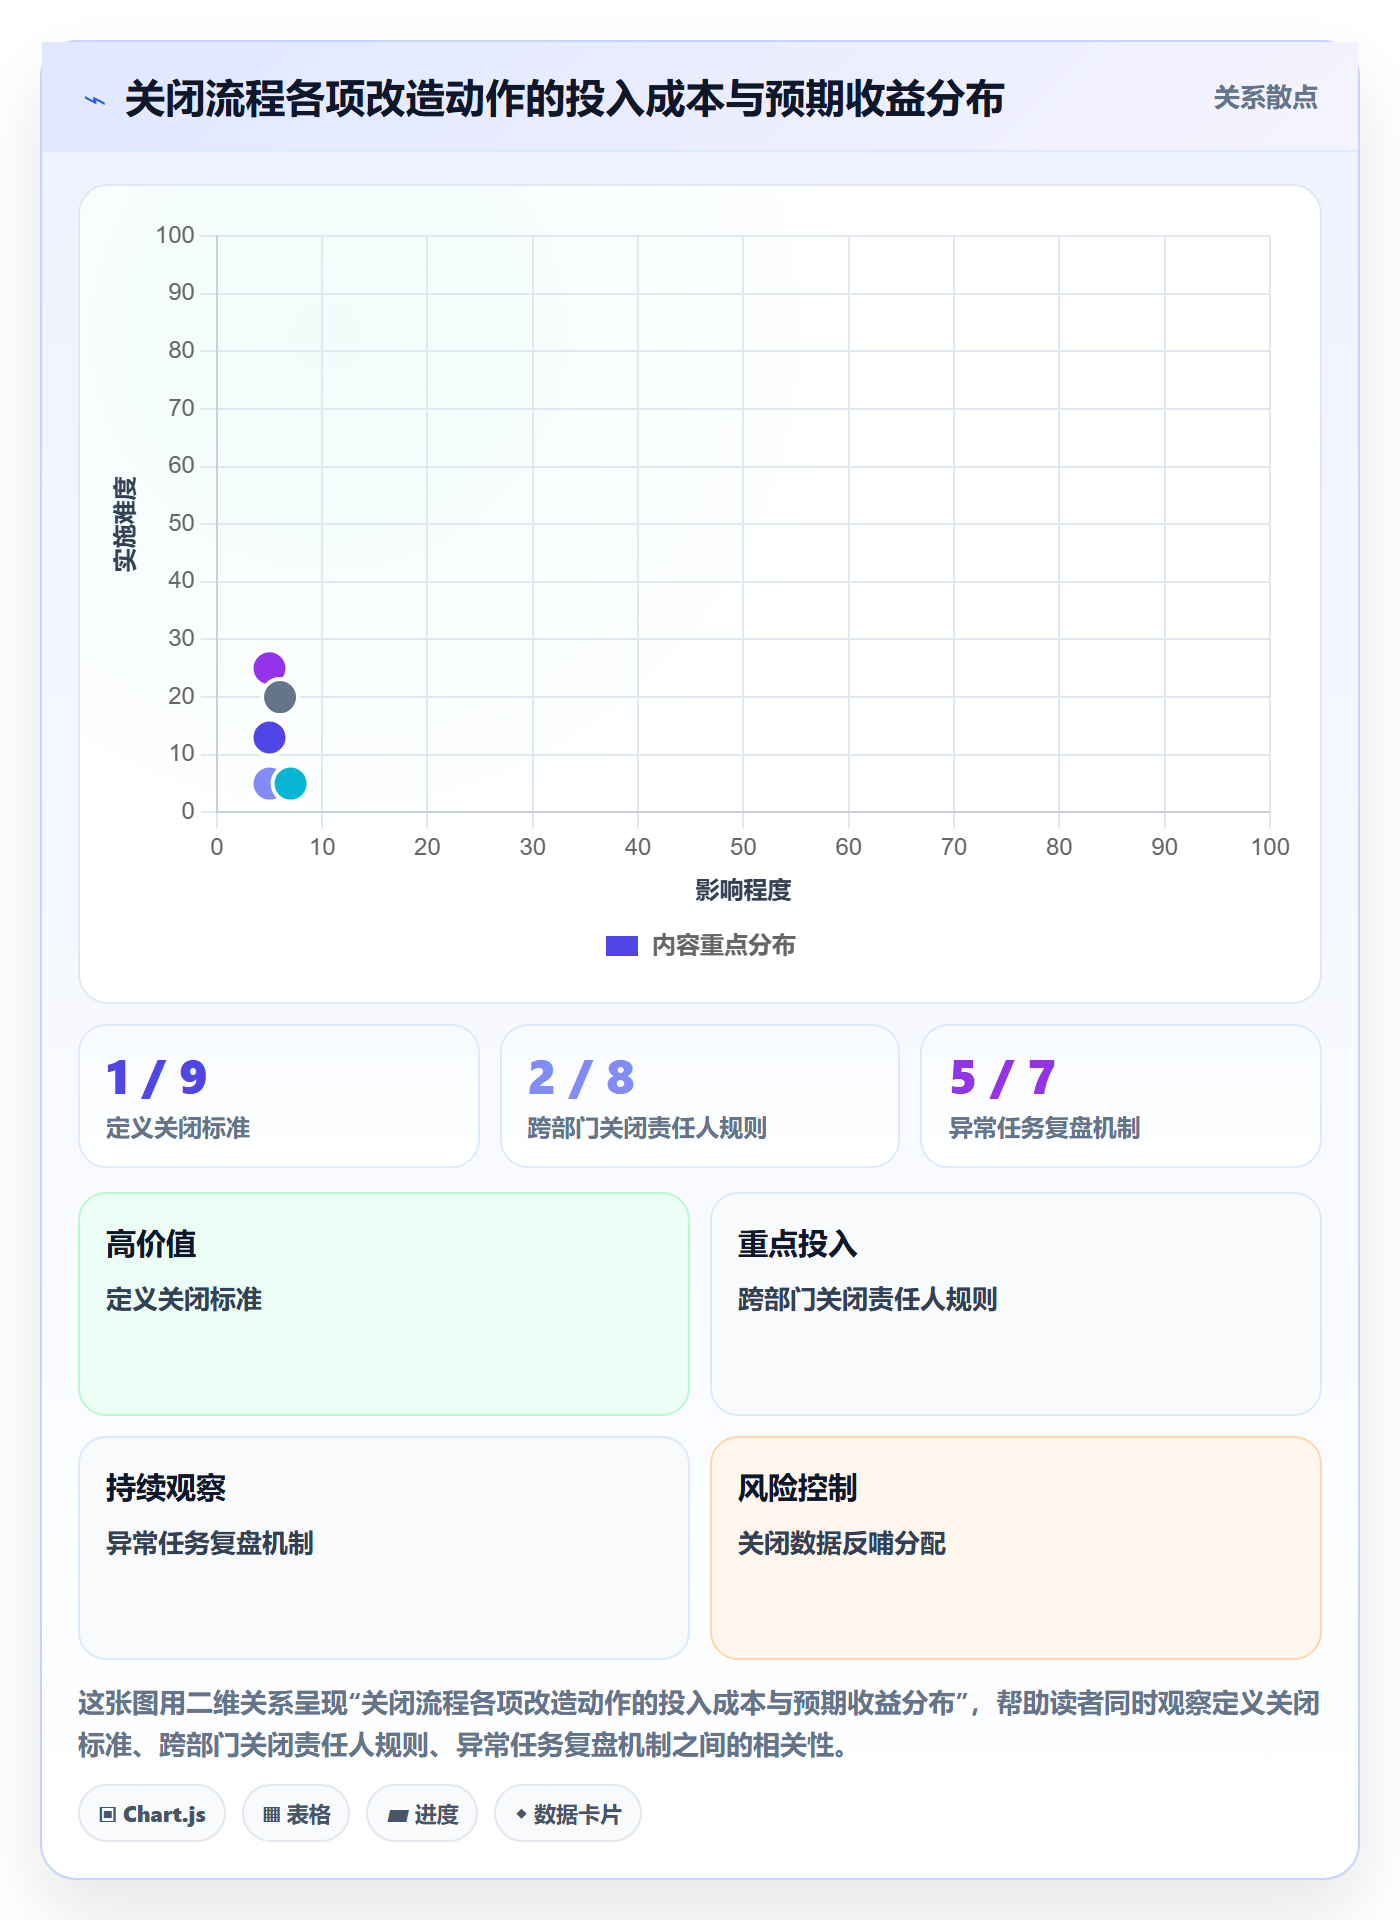Click the 关系散点 label in the header

1265,98
